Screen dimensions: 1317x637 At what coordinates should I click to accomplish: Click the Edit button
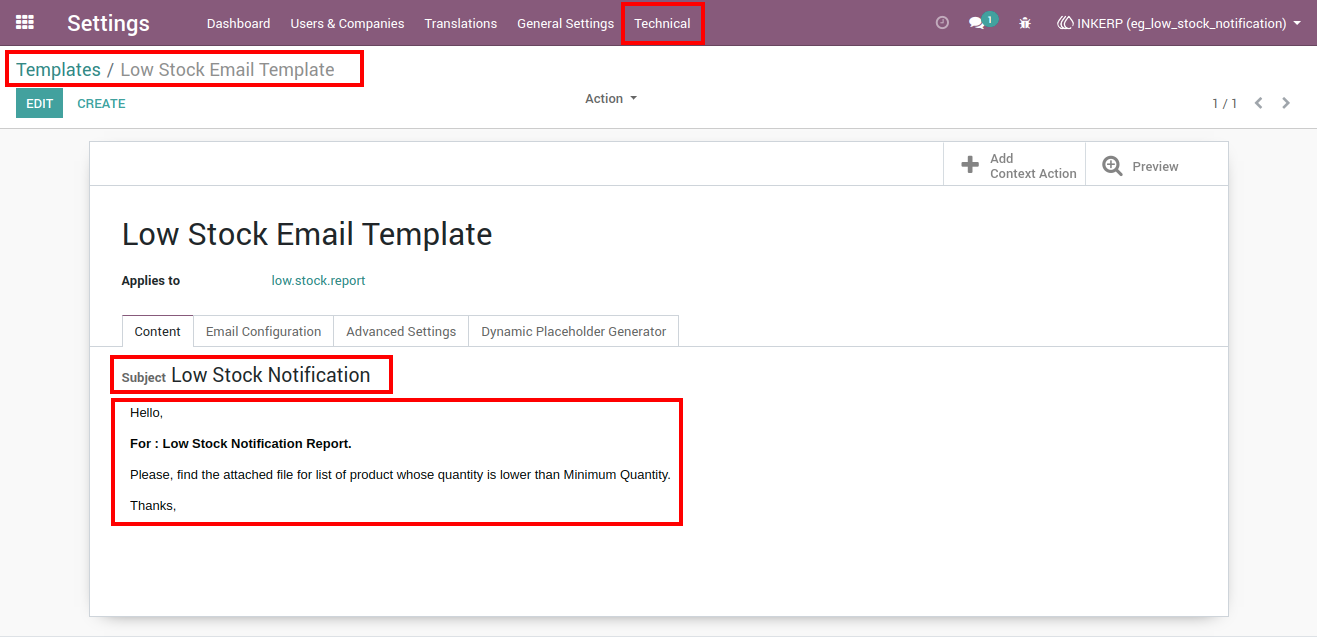click(x=39, y=103)
